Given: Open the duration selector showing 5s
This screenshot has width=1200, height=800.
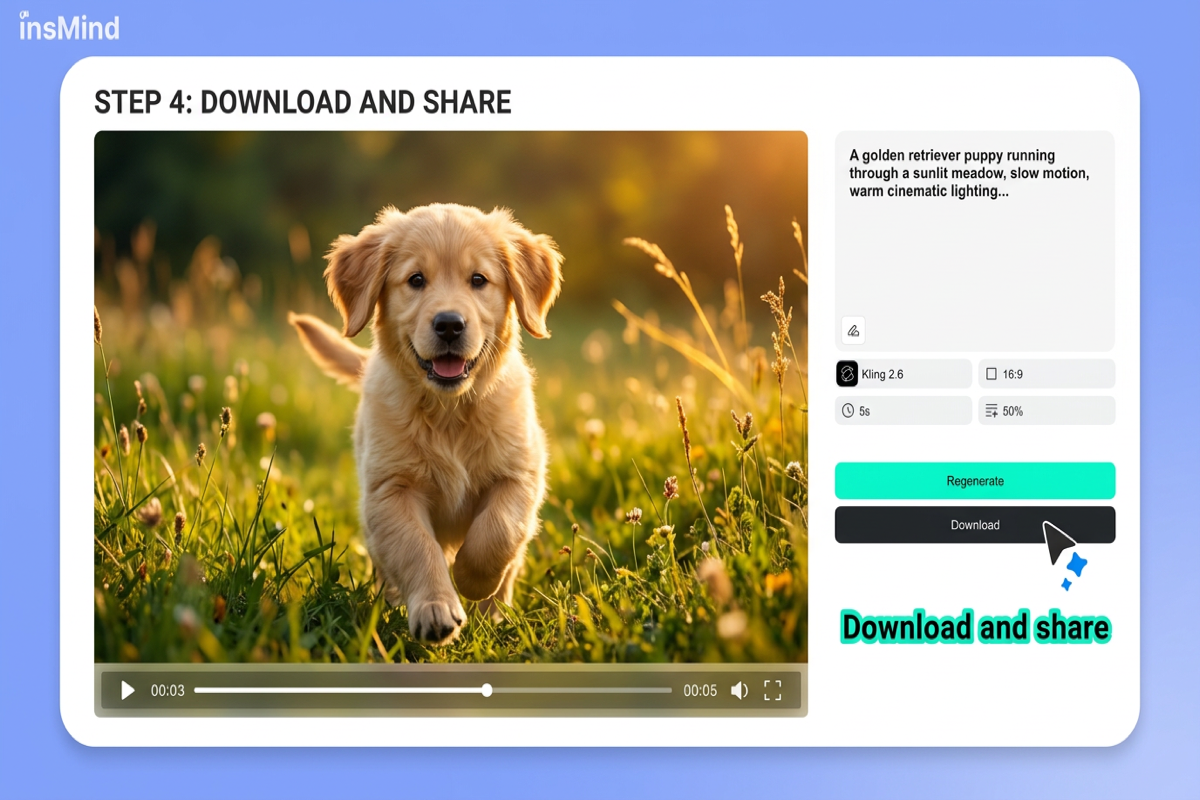Looking at the screenshot, I should (902, 409).
